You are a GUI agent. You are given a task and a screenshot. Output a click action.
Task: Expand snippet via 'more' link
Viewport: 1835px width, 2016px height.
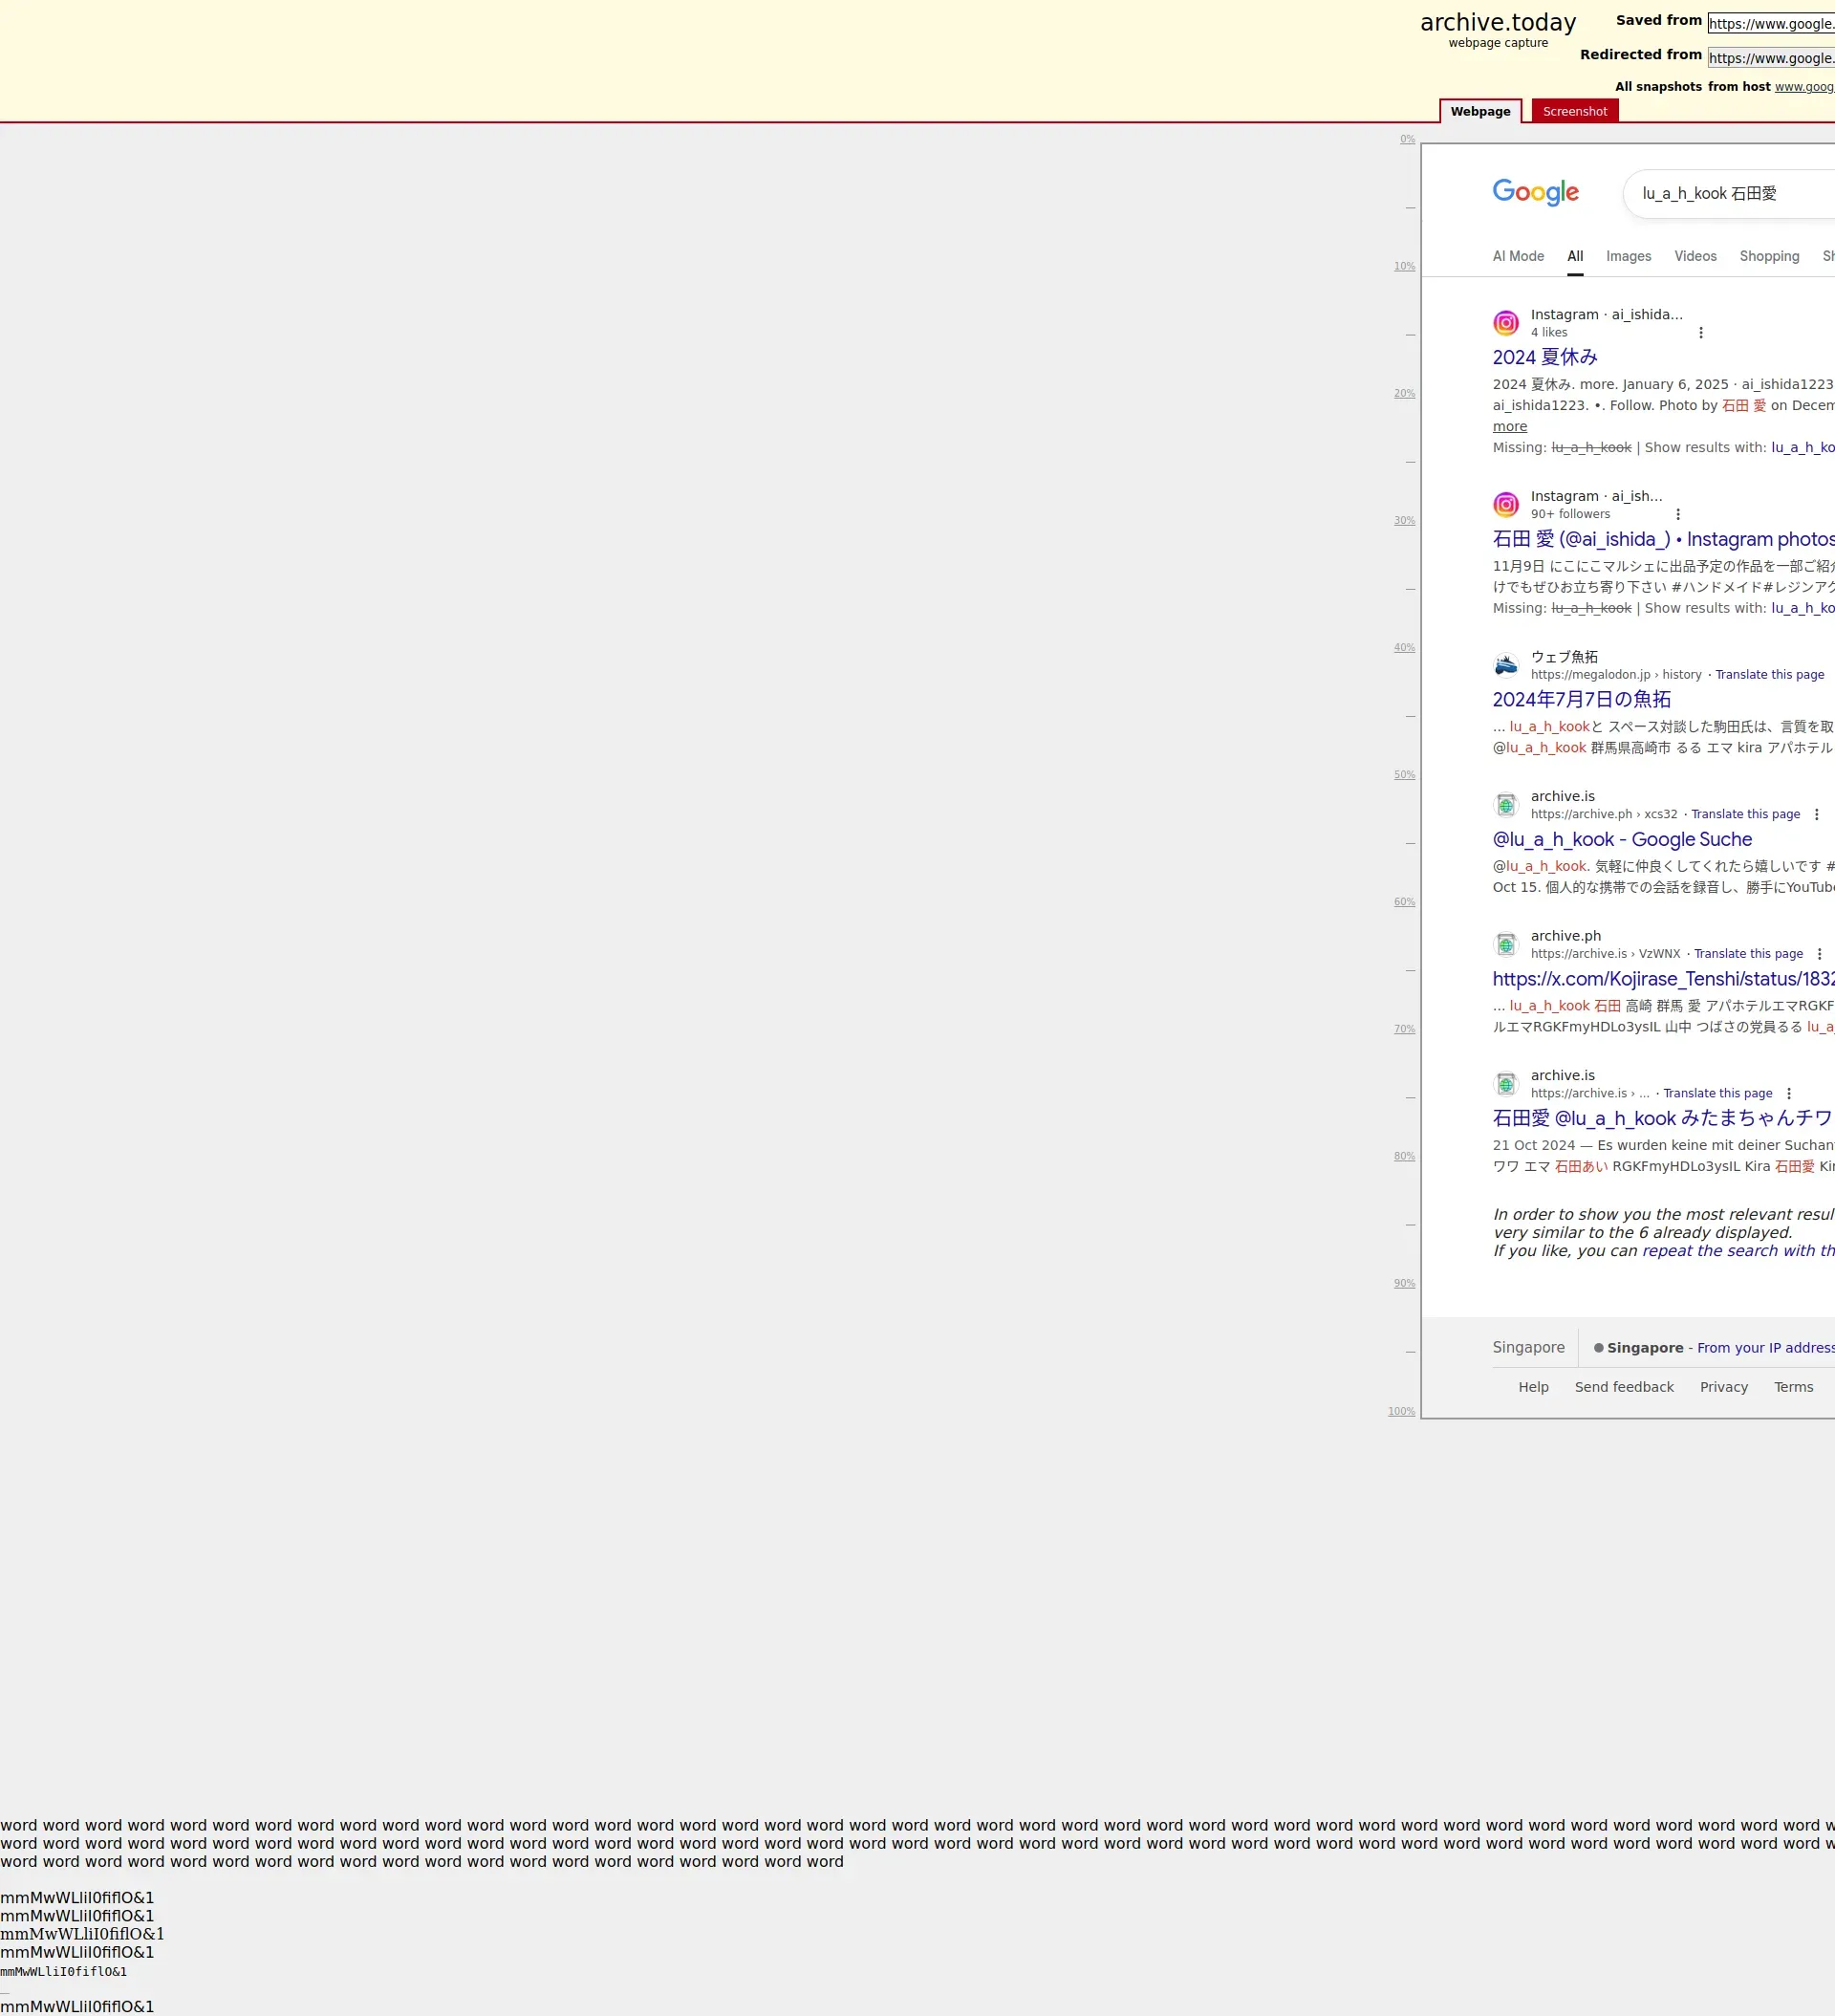1510,427
